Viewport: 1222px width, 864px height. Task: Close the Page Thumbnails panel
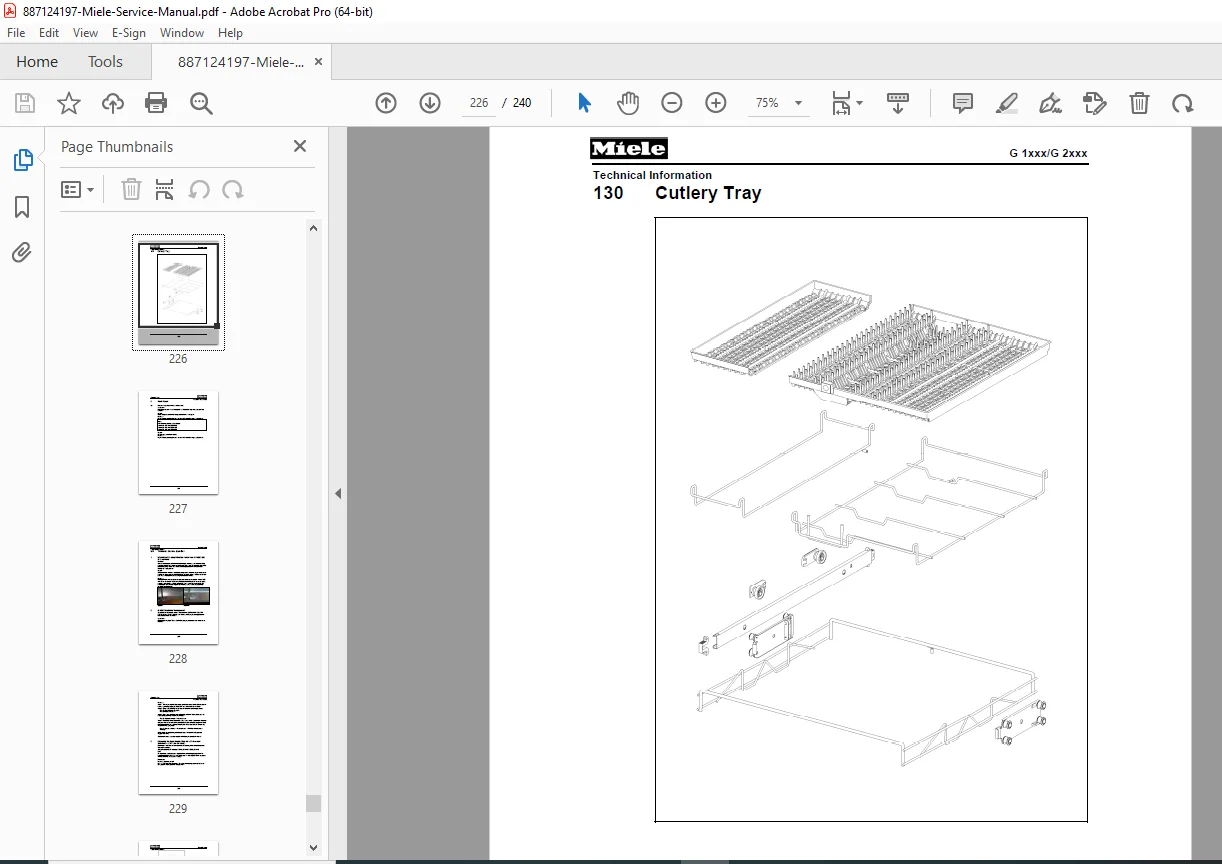300,146
